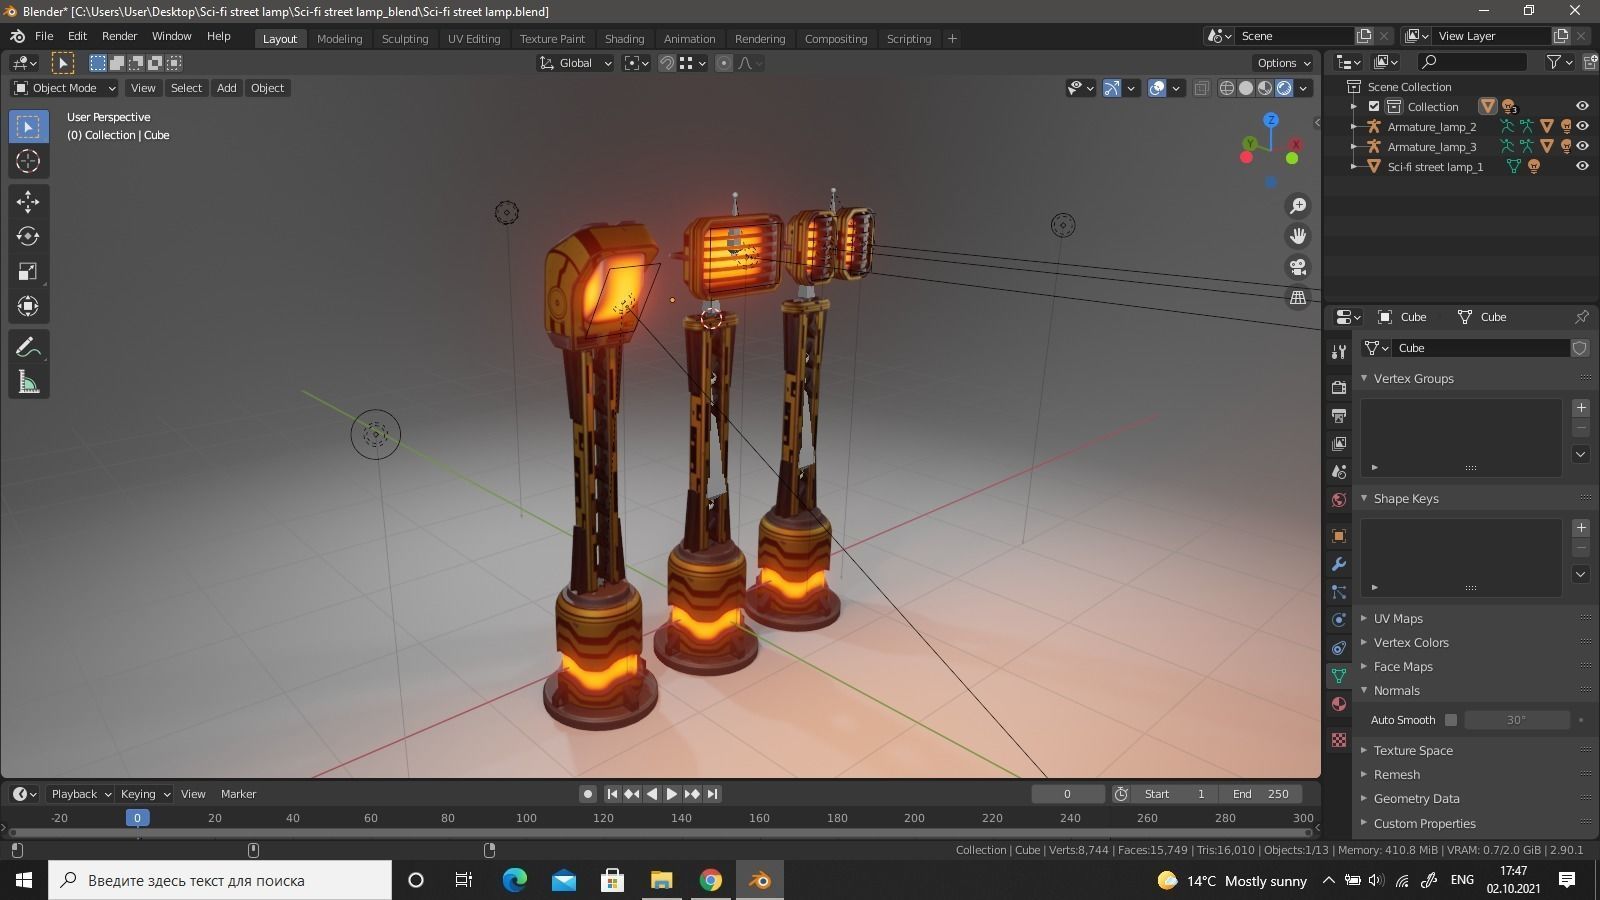The image size is (1600, 900).
Task: Expand the Texture Space panel
Action: [x=1412, y=751]
